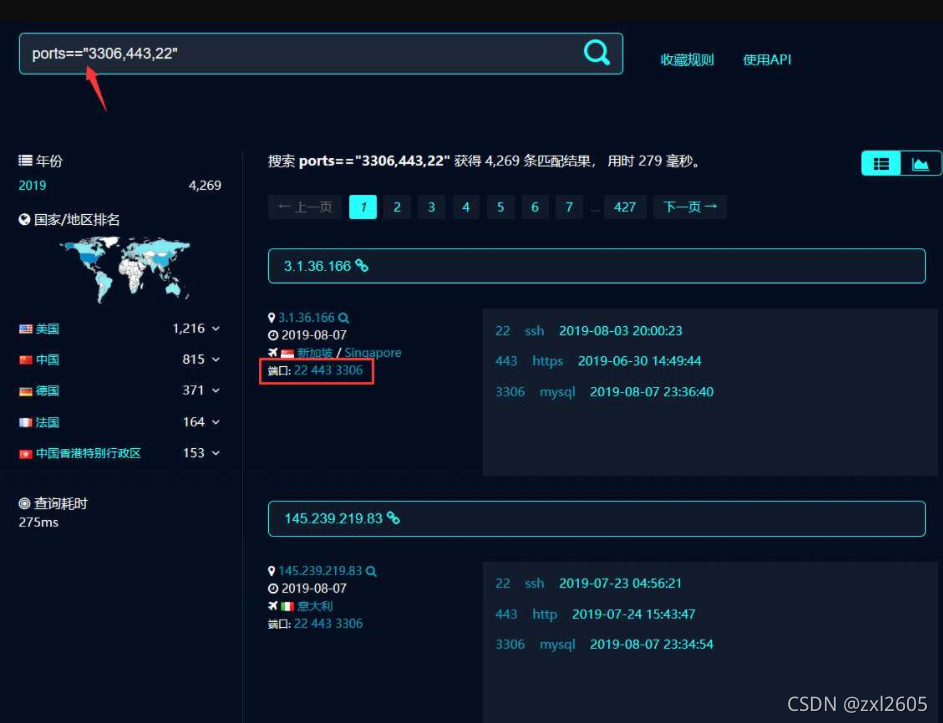This screenshot has width=943, height=723.
Task: Click the 新加坡 country link
Action: click(315, 352)
